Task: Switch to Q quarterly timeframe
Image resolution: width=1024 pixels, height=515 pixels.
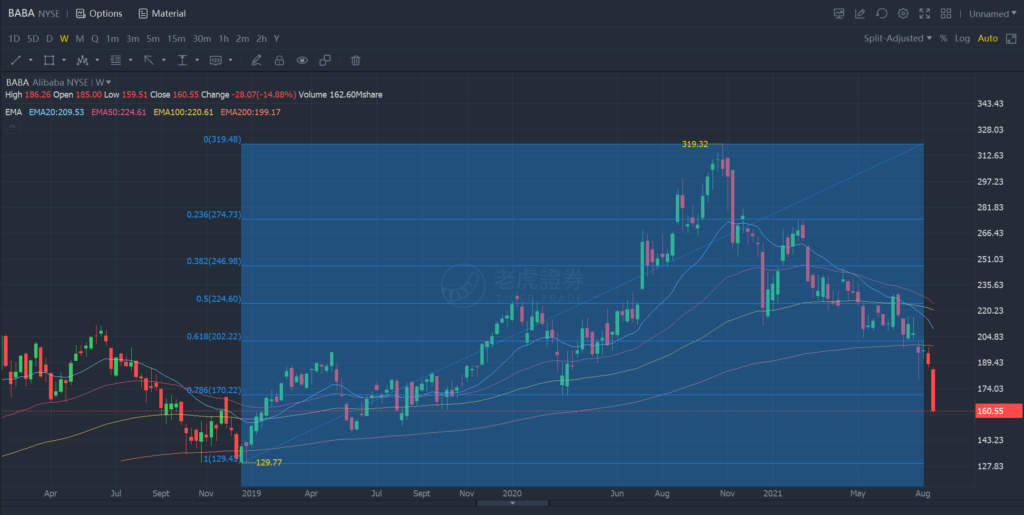Action: 95,39
